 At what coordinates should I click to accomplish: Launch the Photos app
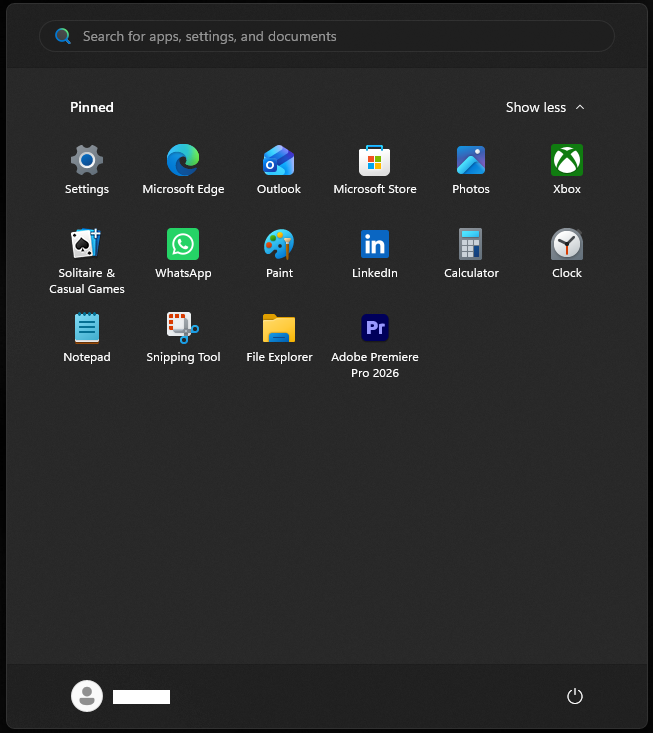pyautogui.click(x=471, y=170)
